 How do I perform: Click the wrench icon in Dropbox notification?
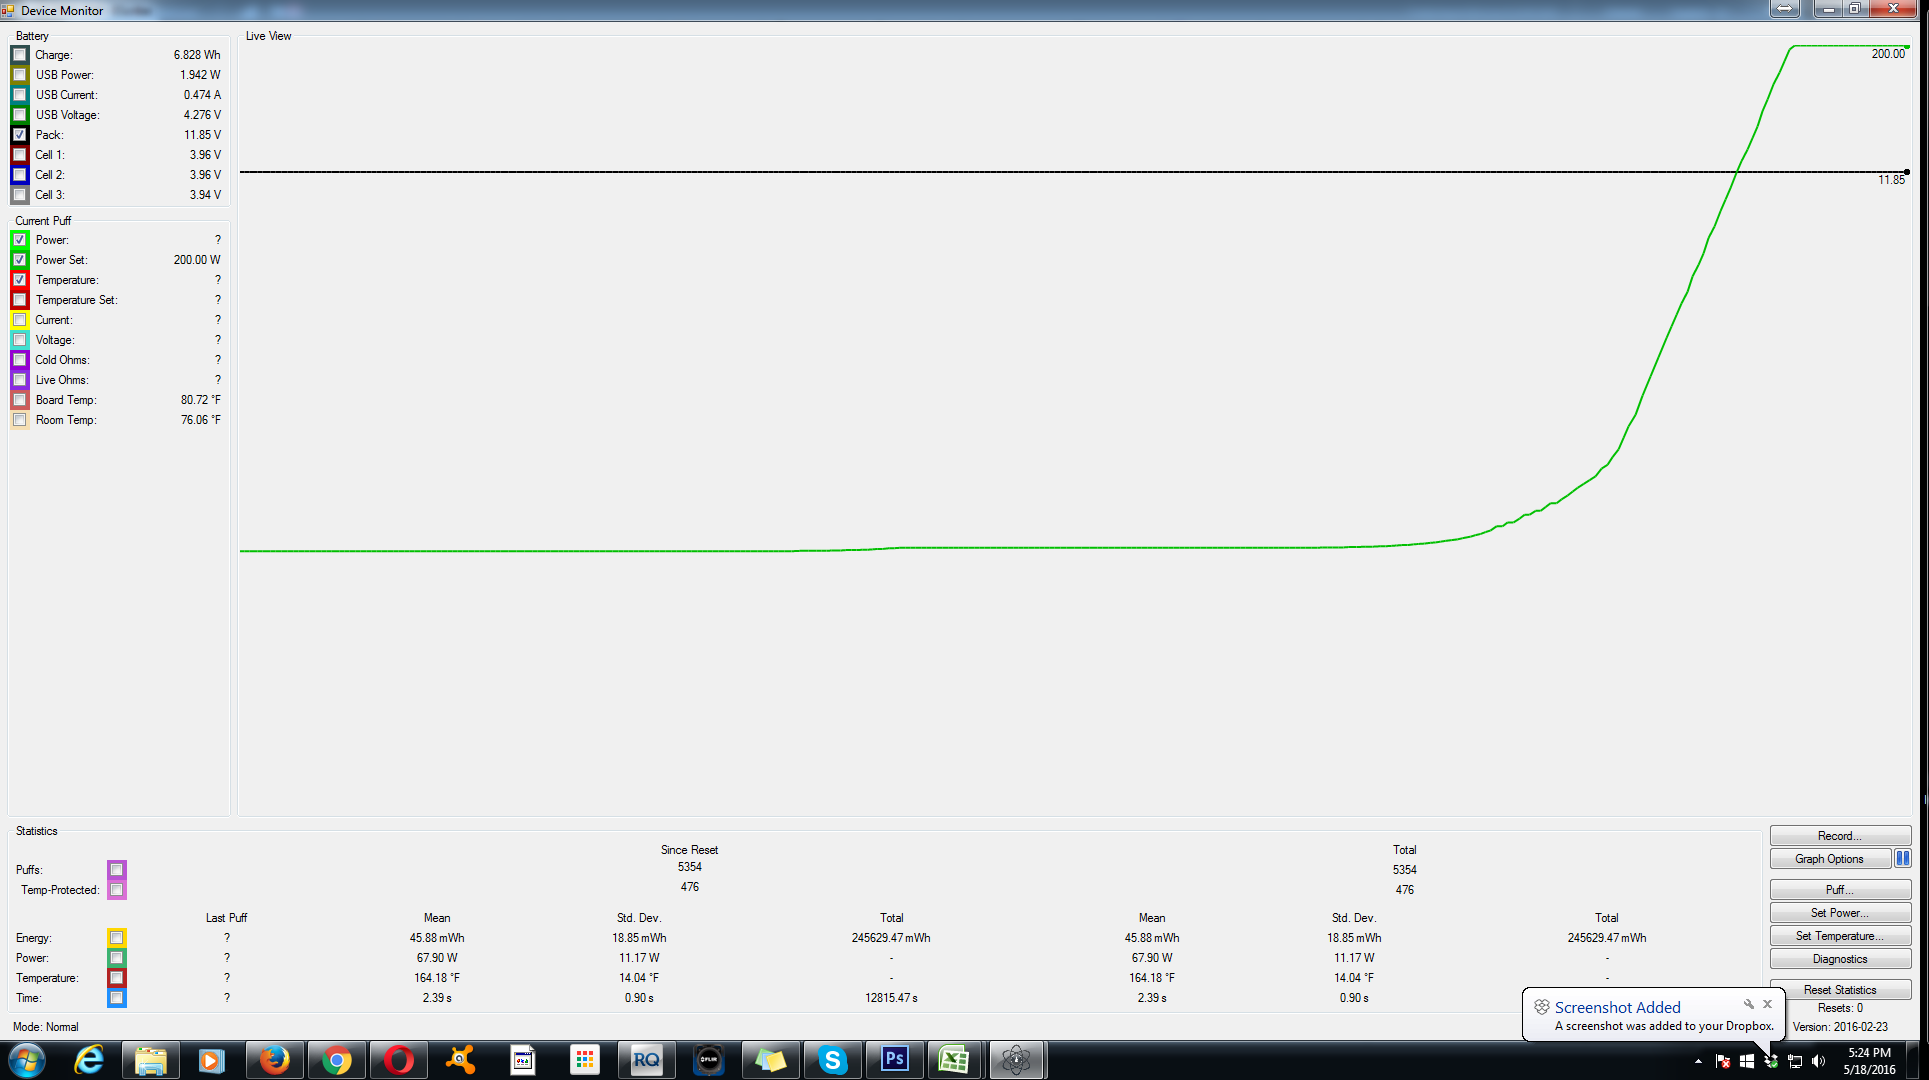(x=1749, y=1004)
